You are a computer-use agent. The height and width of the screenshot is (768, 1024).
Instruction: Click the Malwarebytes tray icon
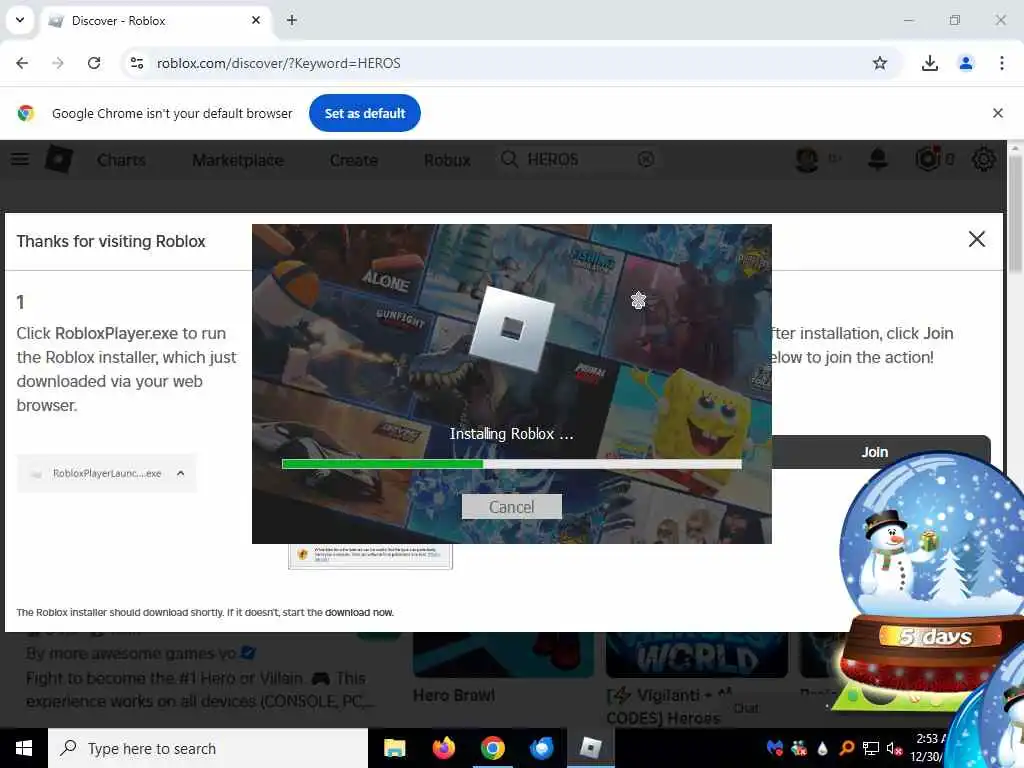pos(775,747)
